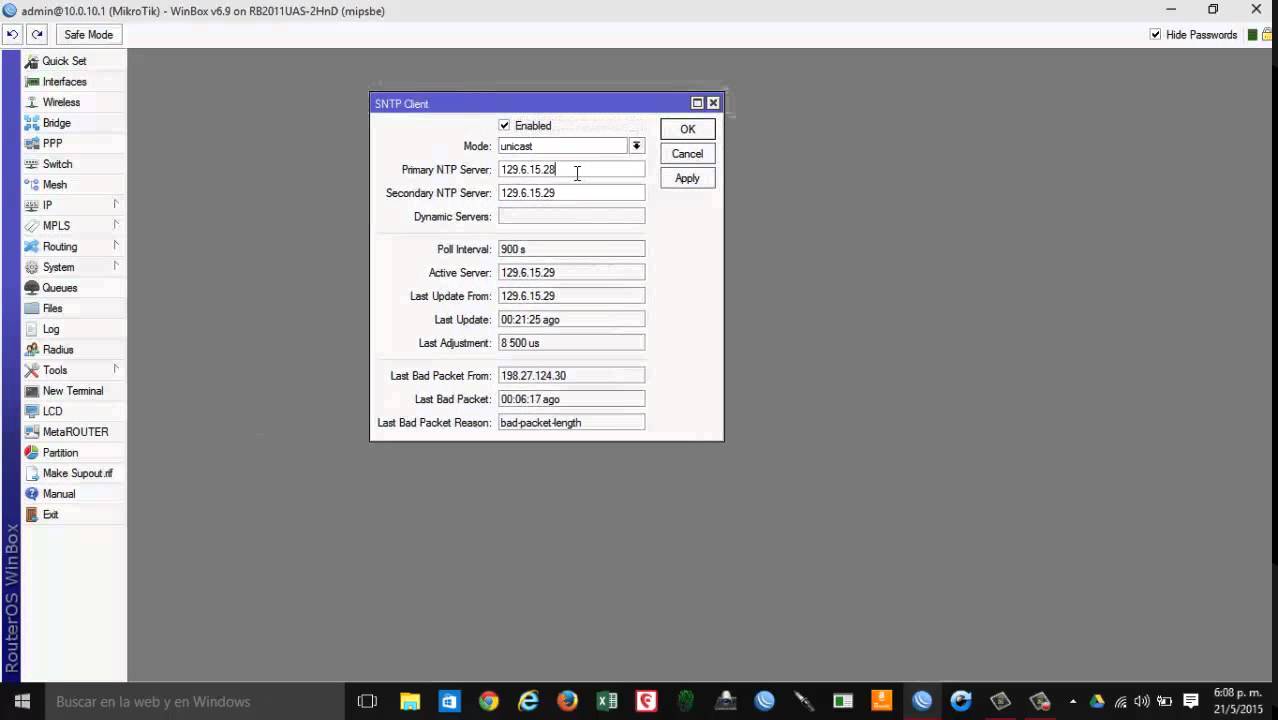Click the volume icon in system tray

point(1142,702)
